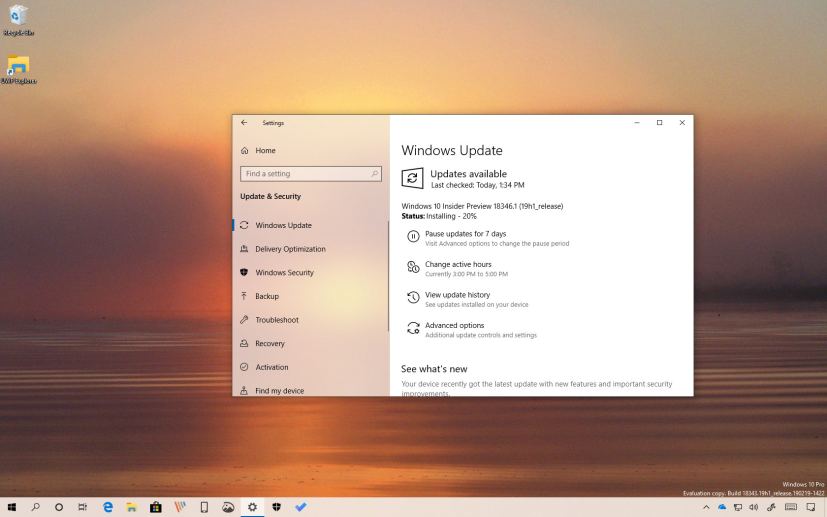Click Windows 10 Insider Preview 18346.1 text
The width and height of the screenshot is (827, 517).
[x=482, y=206]
